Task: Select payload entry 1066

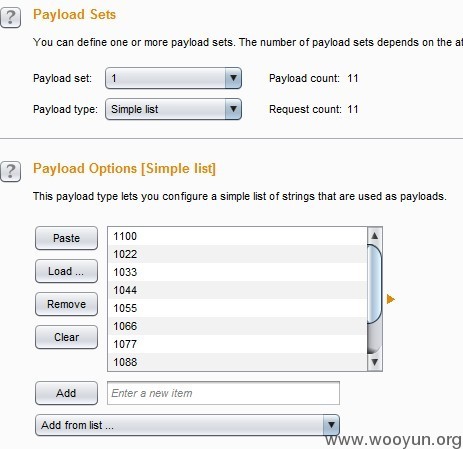Action: click(237, 326)
